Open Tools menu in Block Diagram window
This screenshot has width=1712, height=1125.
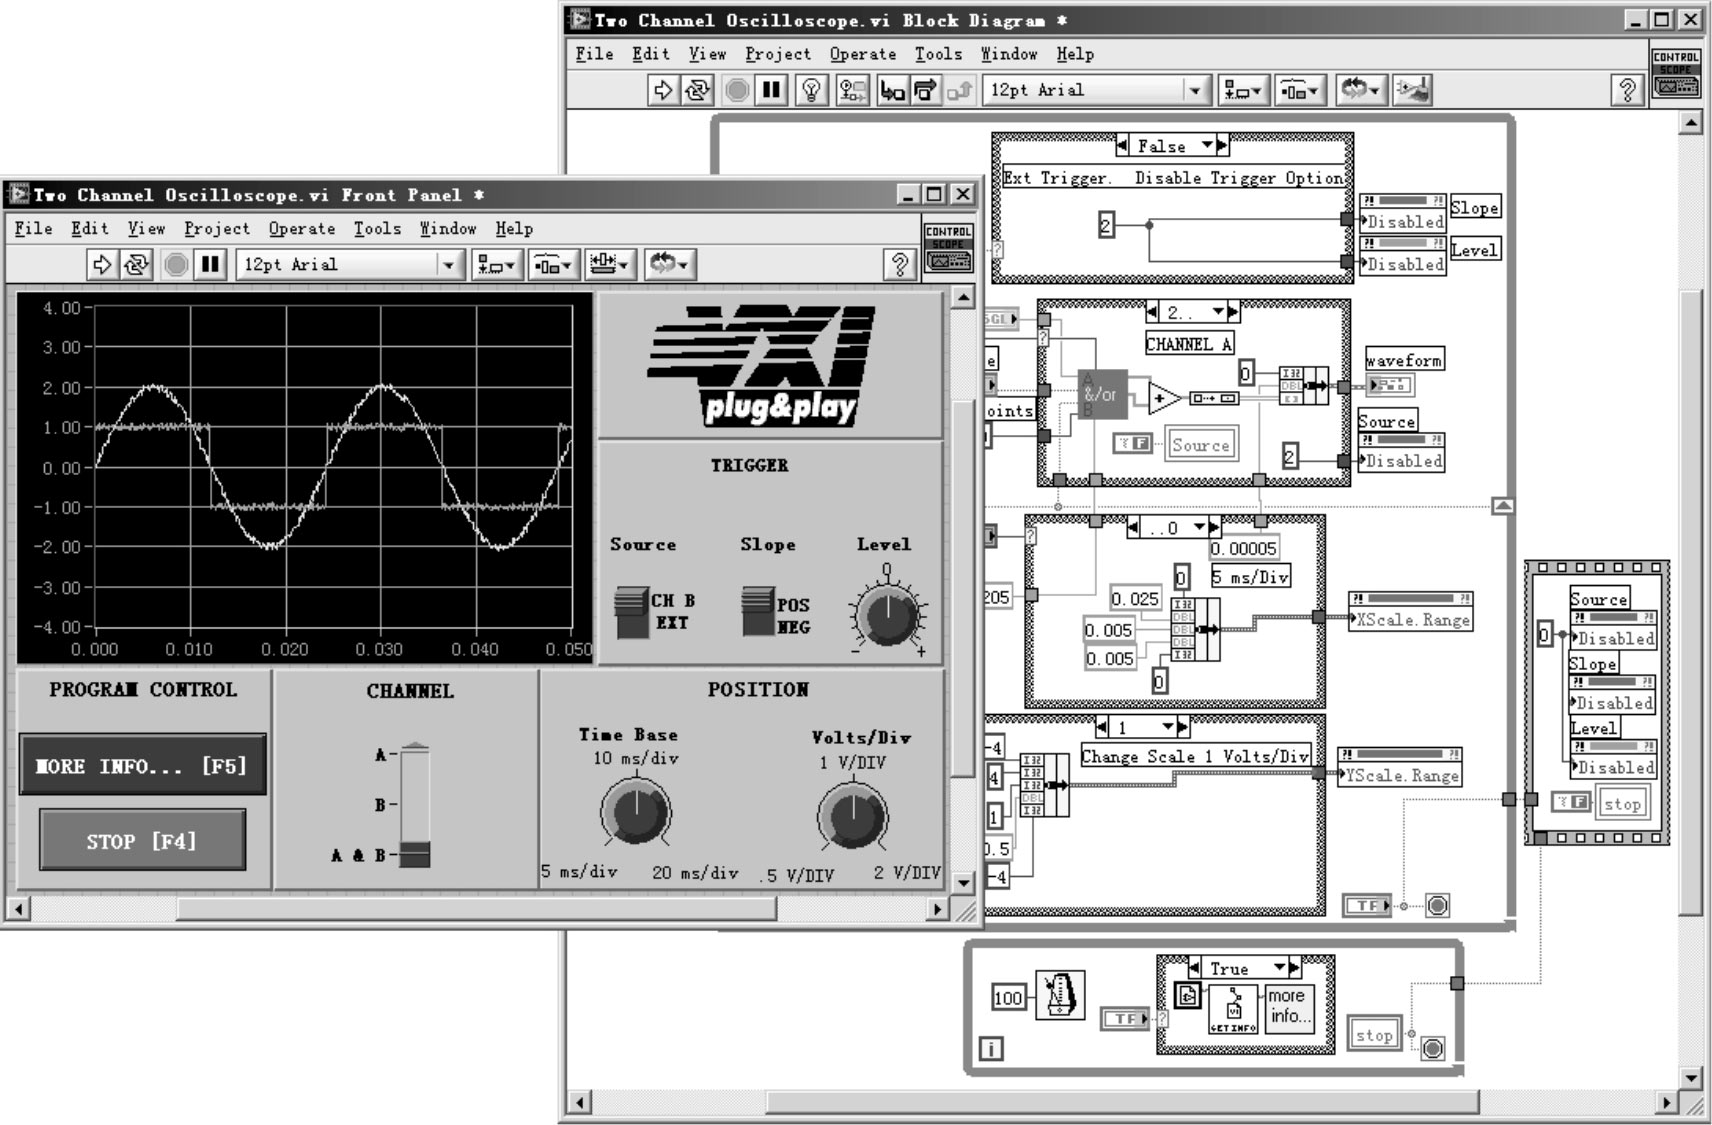point(938,54)
